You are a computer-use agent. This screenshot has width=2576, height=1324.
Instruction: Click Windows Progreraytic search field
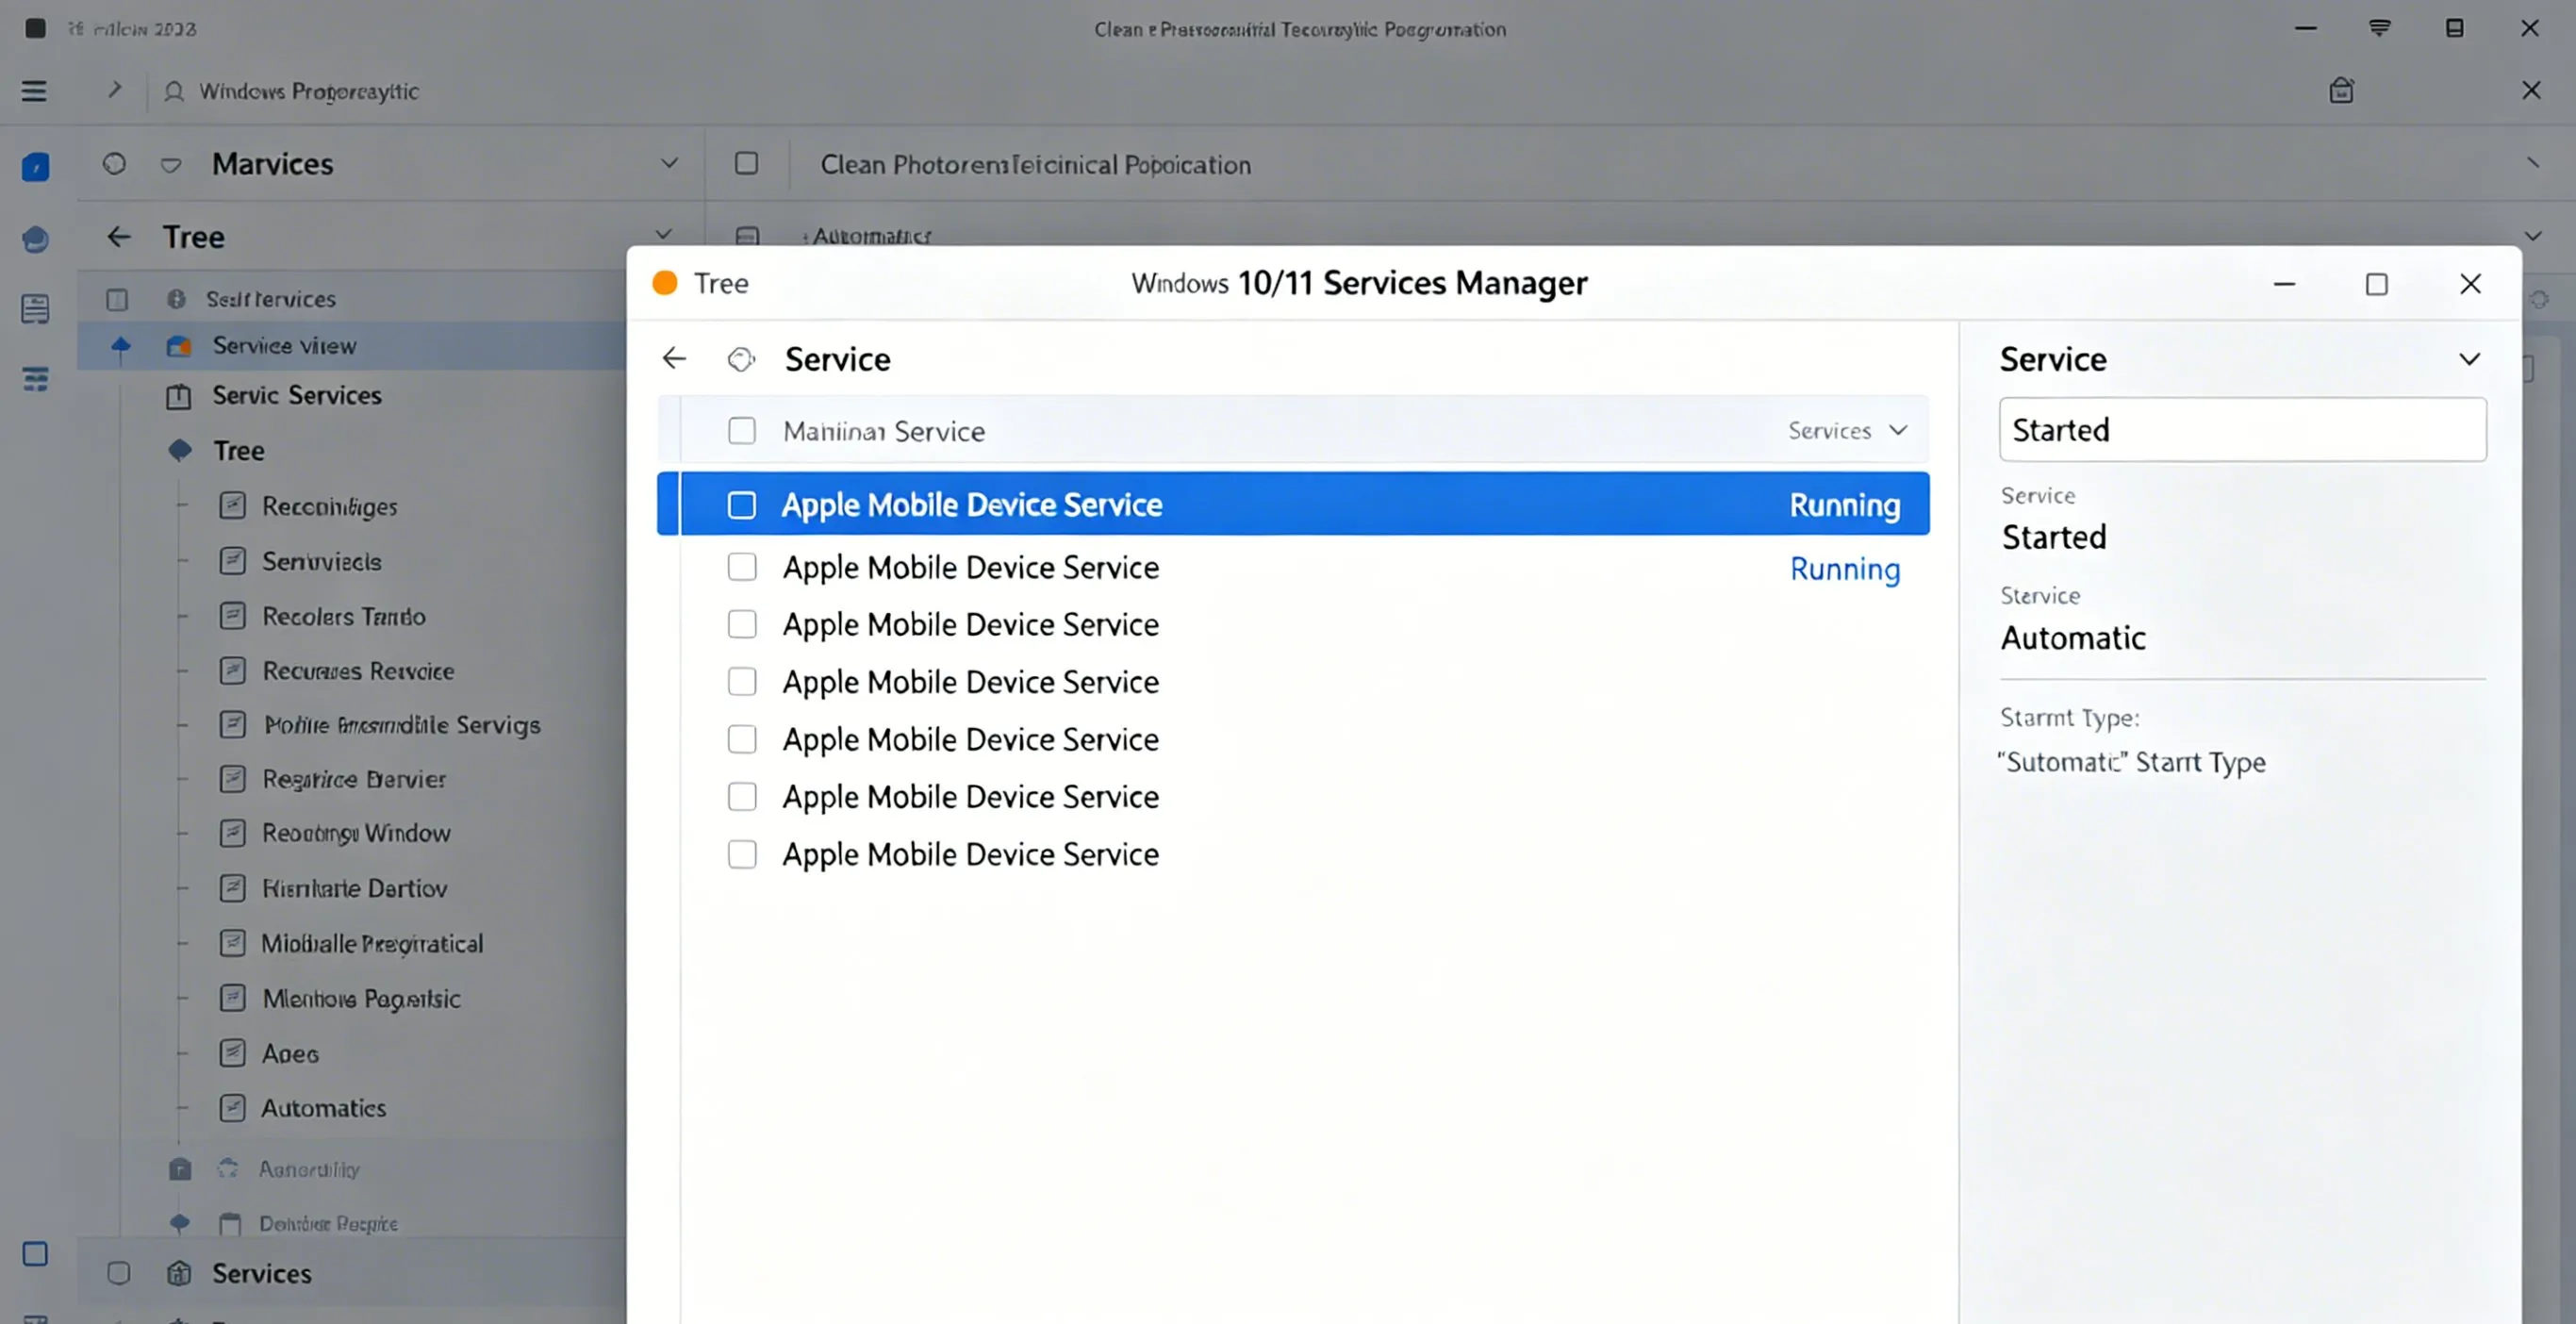coord(308,91)
